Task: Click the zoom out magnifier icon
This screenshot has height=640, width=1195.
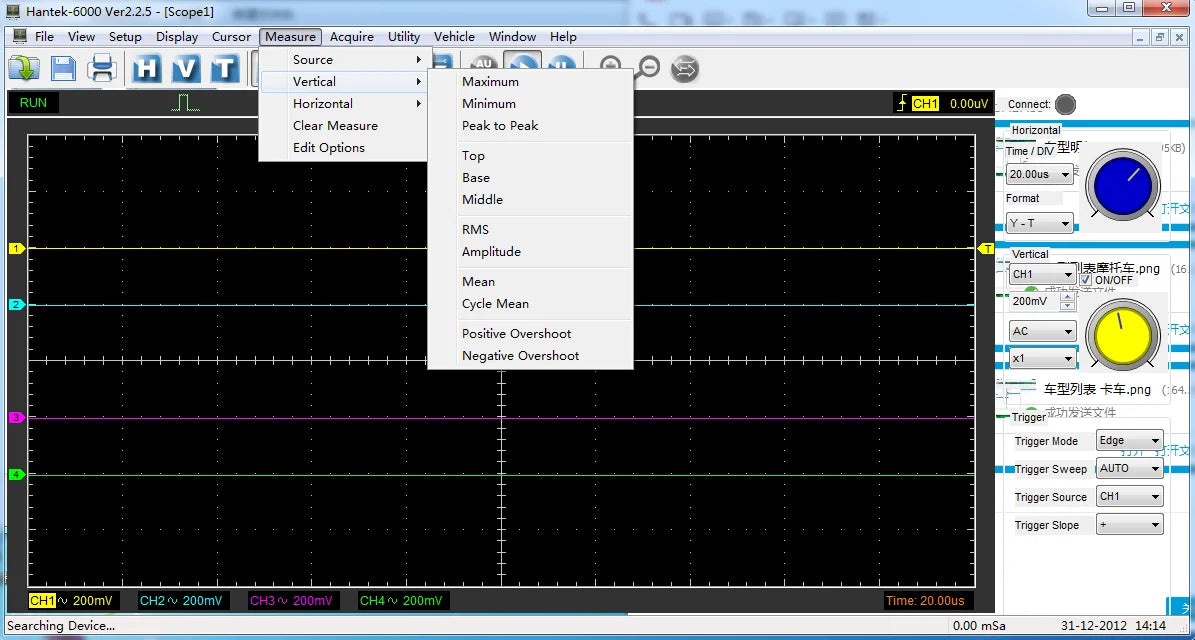Action: [x=649, y=68]
